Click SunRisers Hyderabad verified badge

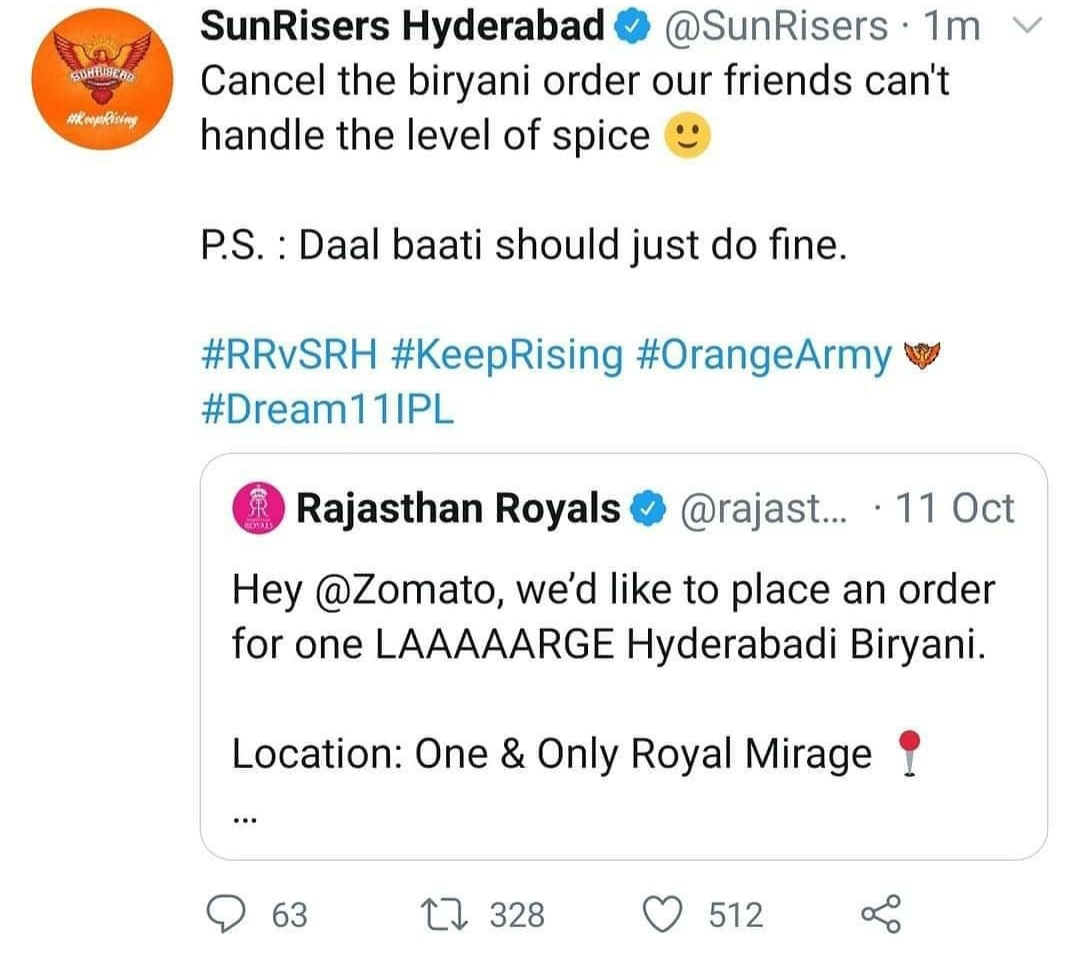point(631,28)
